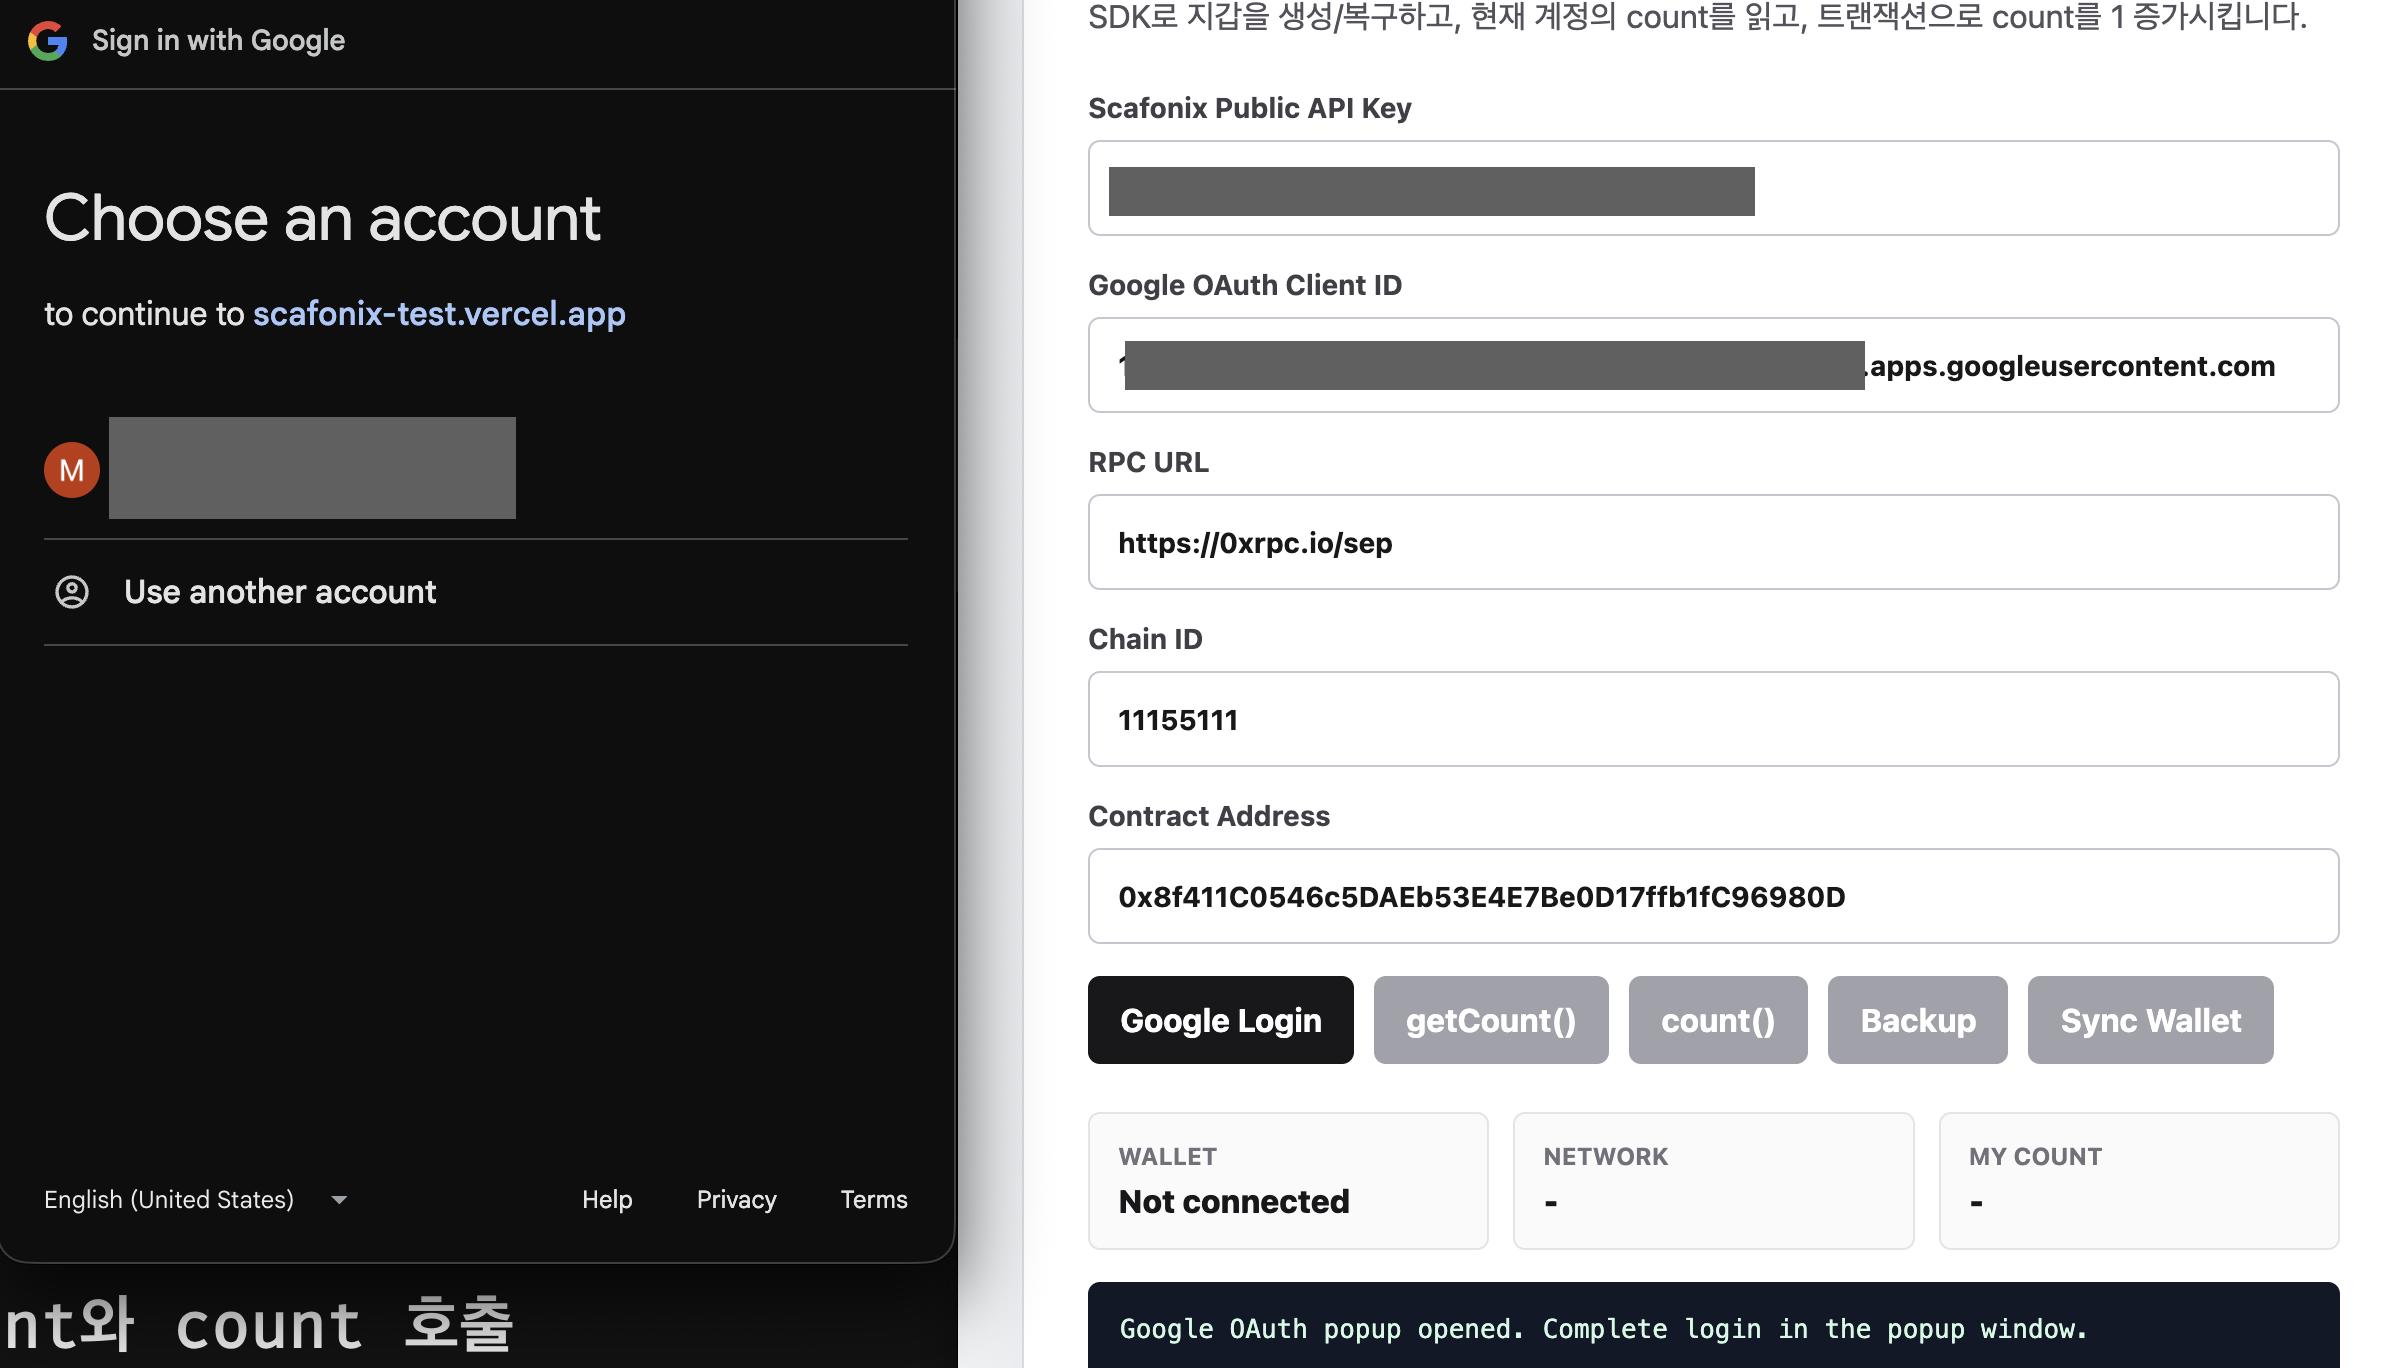Click the person icon beside Use another account
Viewport: 2384px width, 1368px height.
[71, 592]
